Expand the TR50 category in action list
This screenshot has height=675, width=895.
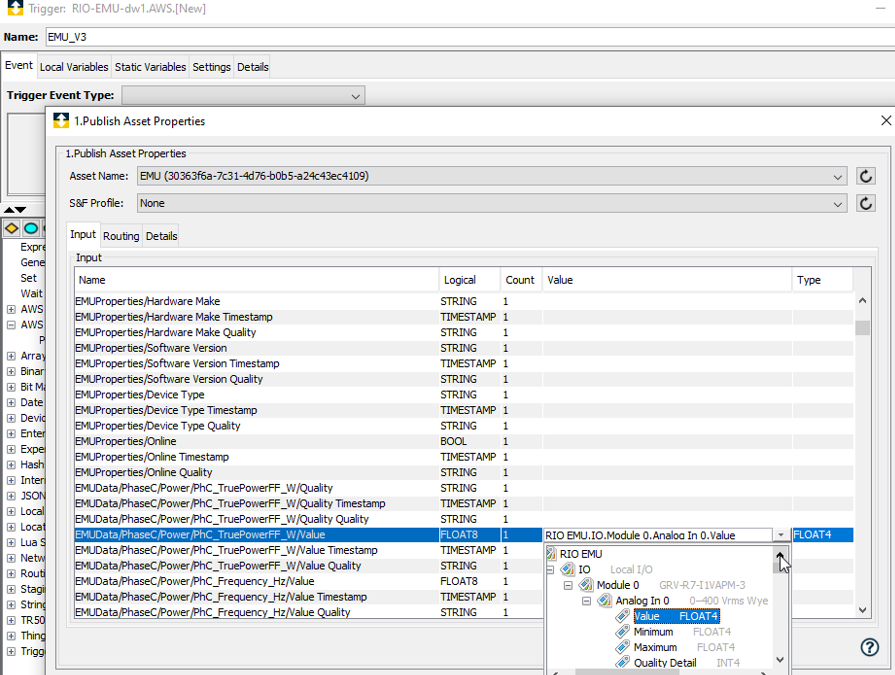tap(11, 620)
